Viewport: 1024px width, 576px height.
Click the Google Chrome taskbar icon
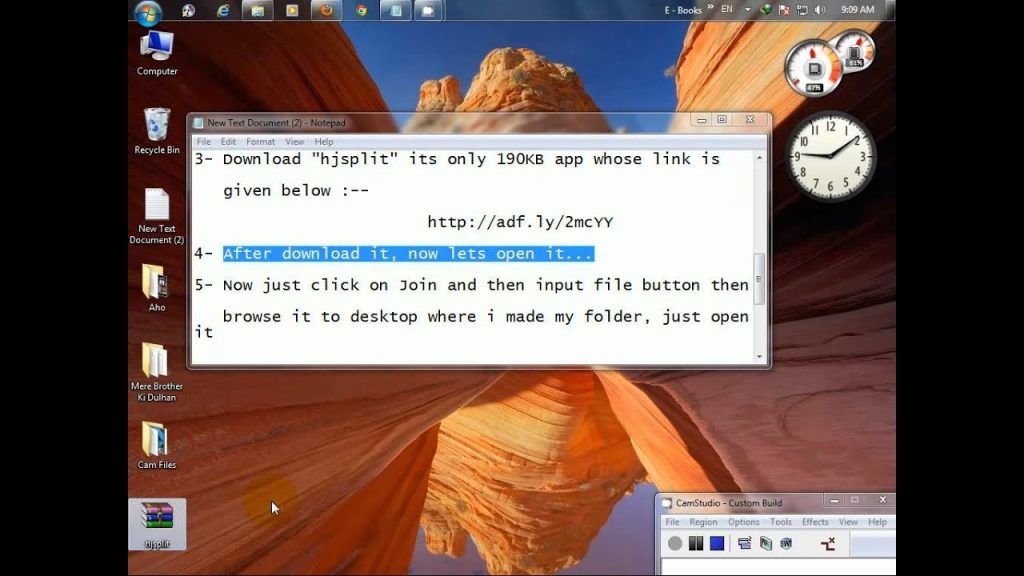click(360, 10)
